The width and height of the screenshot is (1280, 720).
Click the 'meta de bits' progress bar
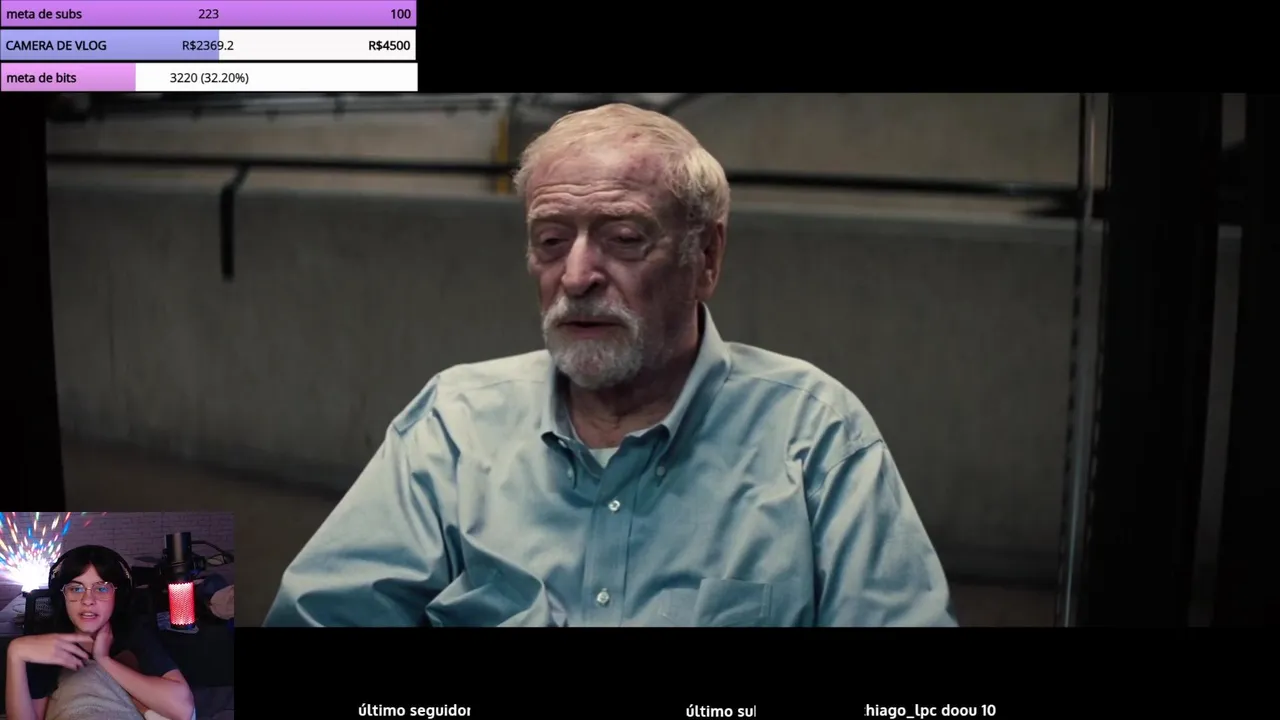coord(208,77)
